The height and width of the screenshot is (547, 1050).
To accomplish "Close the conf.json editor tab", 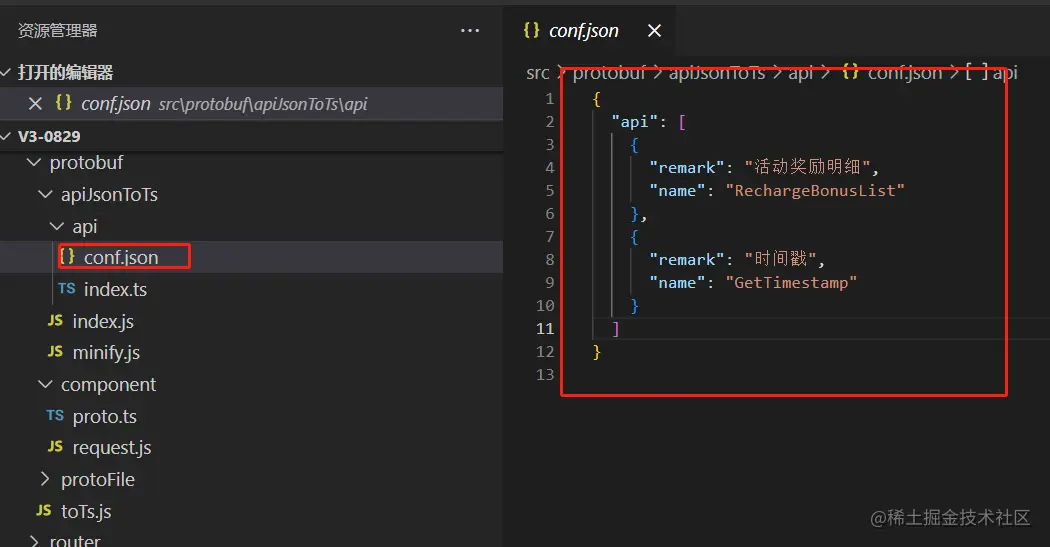I will pos(654,31).
